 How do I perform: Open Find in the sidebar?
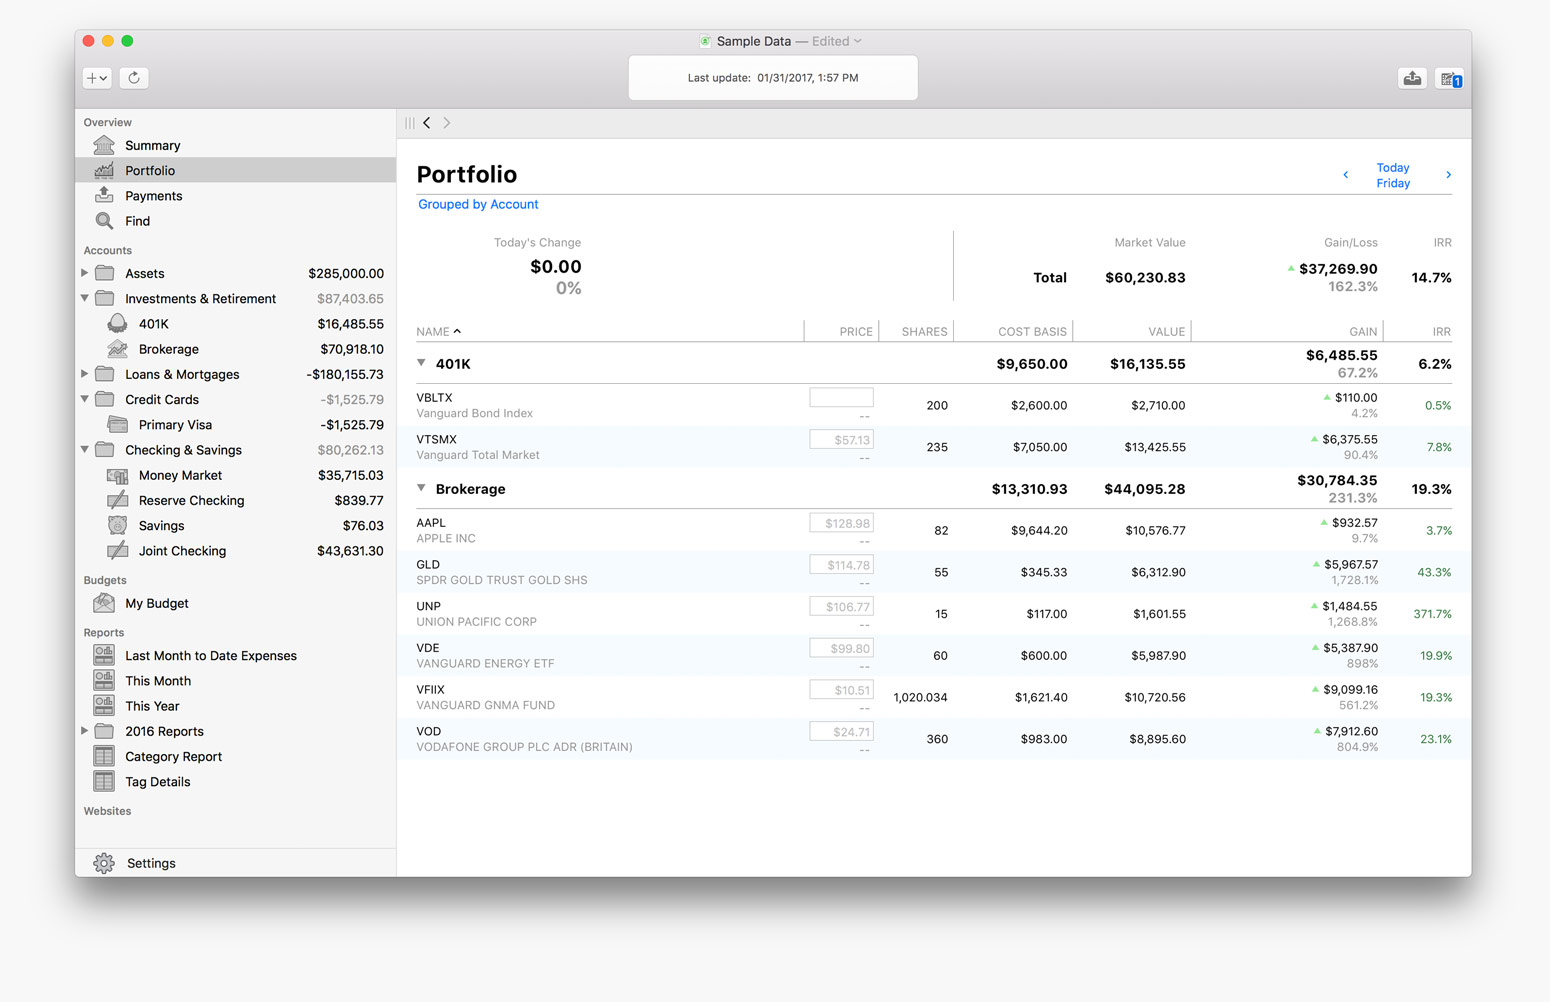pyautogui.click(x=236, y=221)
